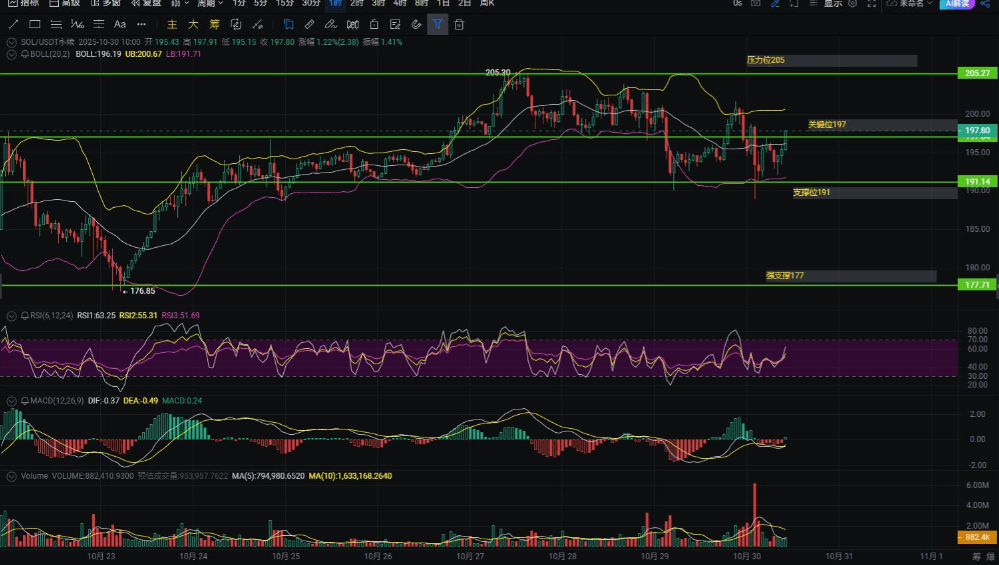Open the 周期 period dropdown
Viewport: 999px width, 565px height.
tap(210, 4)
